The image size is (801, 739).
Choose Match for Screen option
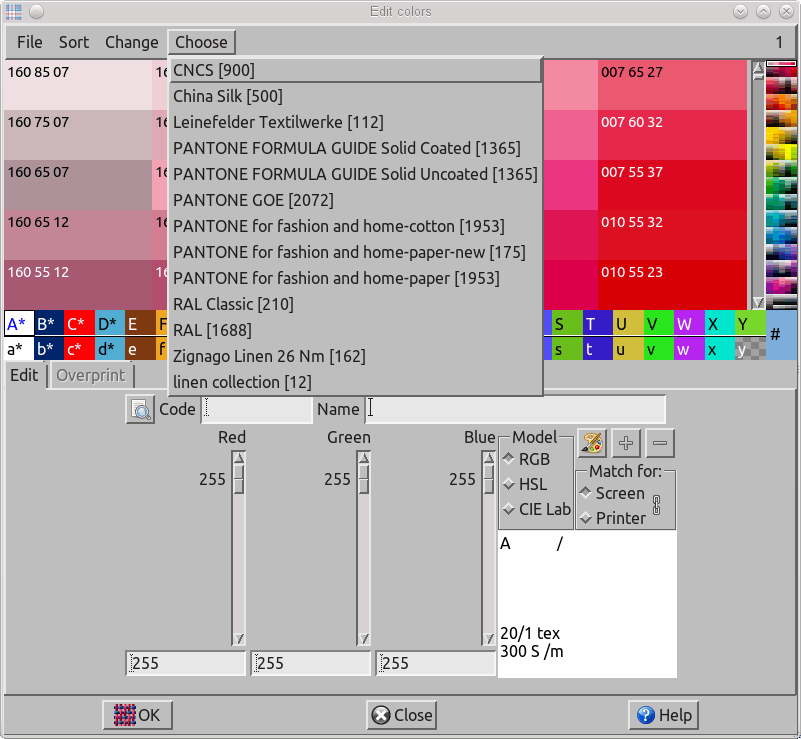pyautogui.click(x=612, y=493)
